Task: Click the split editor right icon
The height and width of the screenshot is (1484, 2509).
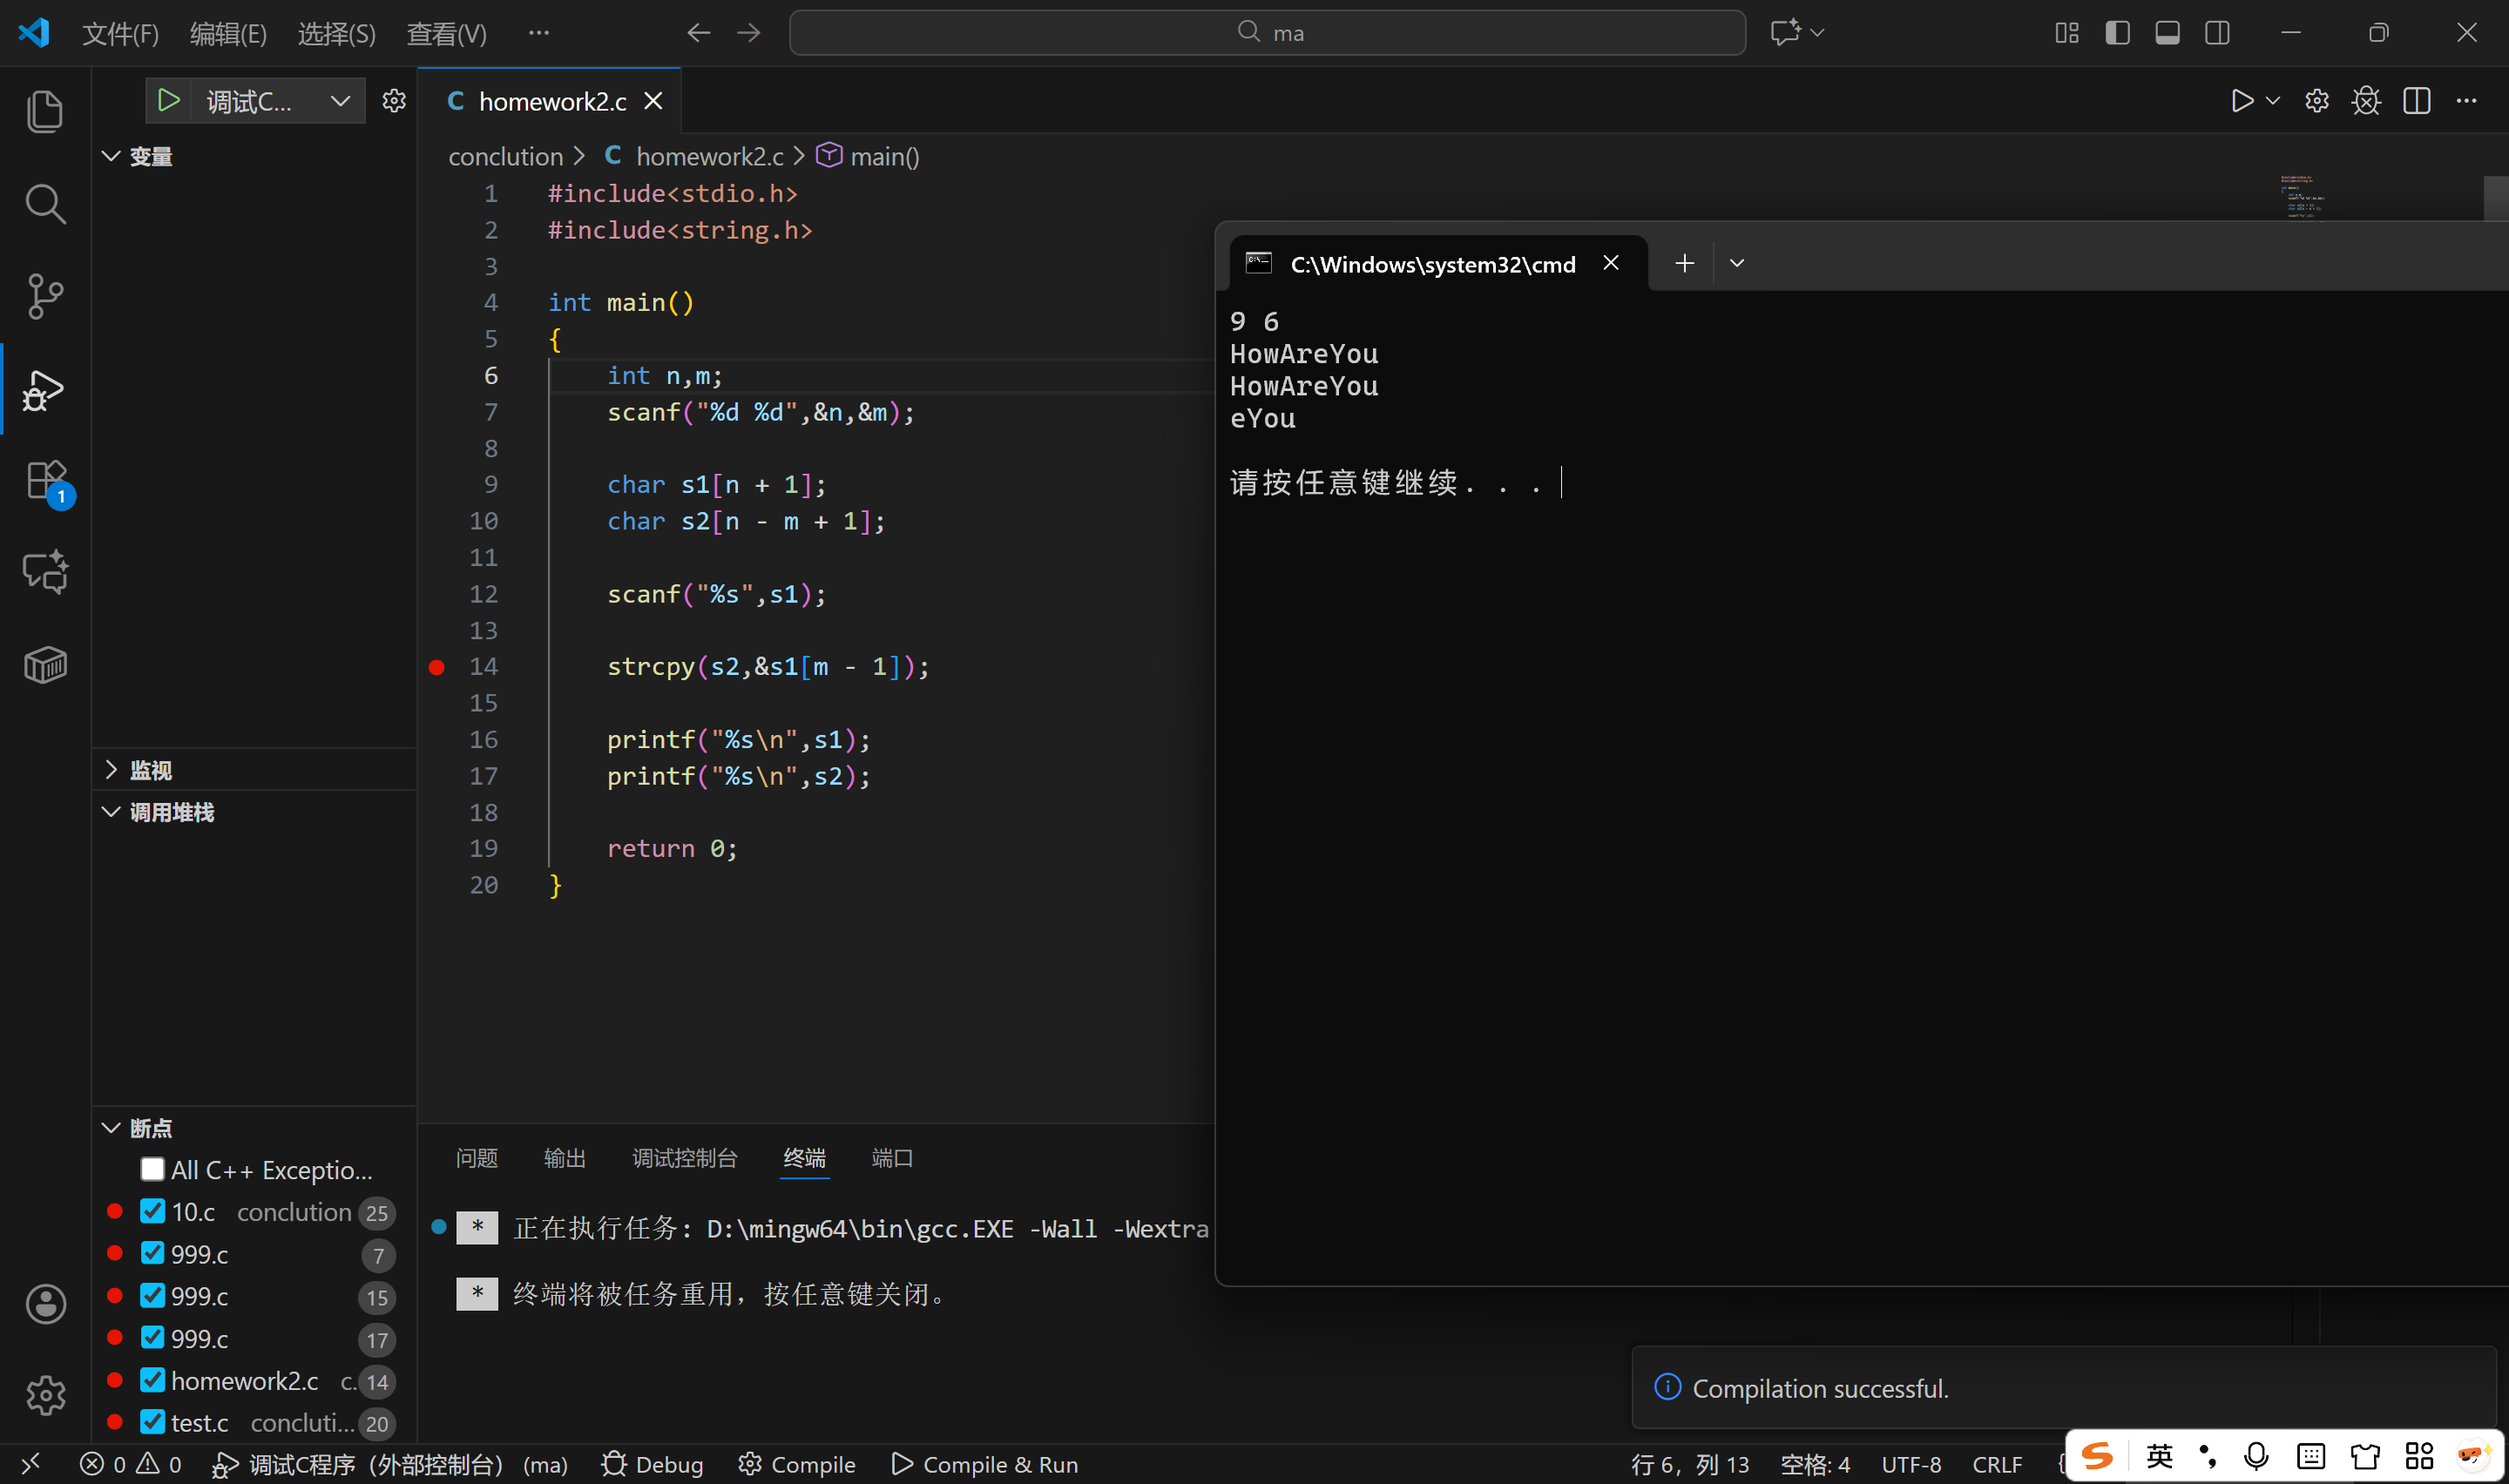Action: click(2416, 101)
